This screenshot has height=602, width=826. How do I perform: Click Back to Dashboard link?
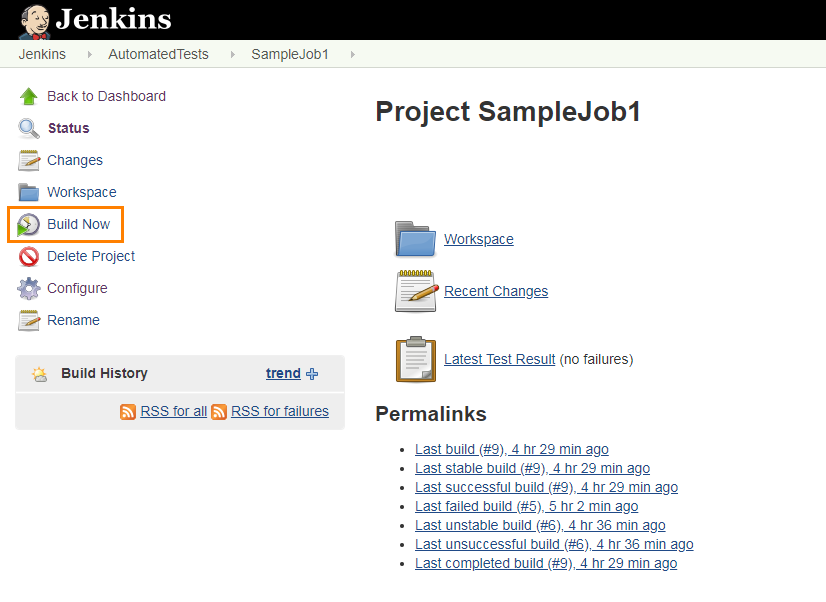pyautogui.click(x=106, y=96)
